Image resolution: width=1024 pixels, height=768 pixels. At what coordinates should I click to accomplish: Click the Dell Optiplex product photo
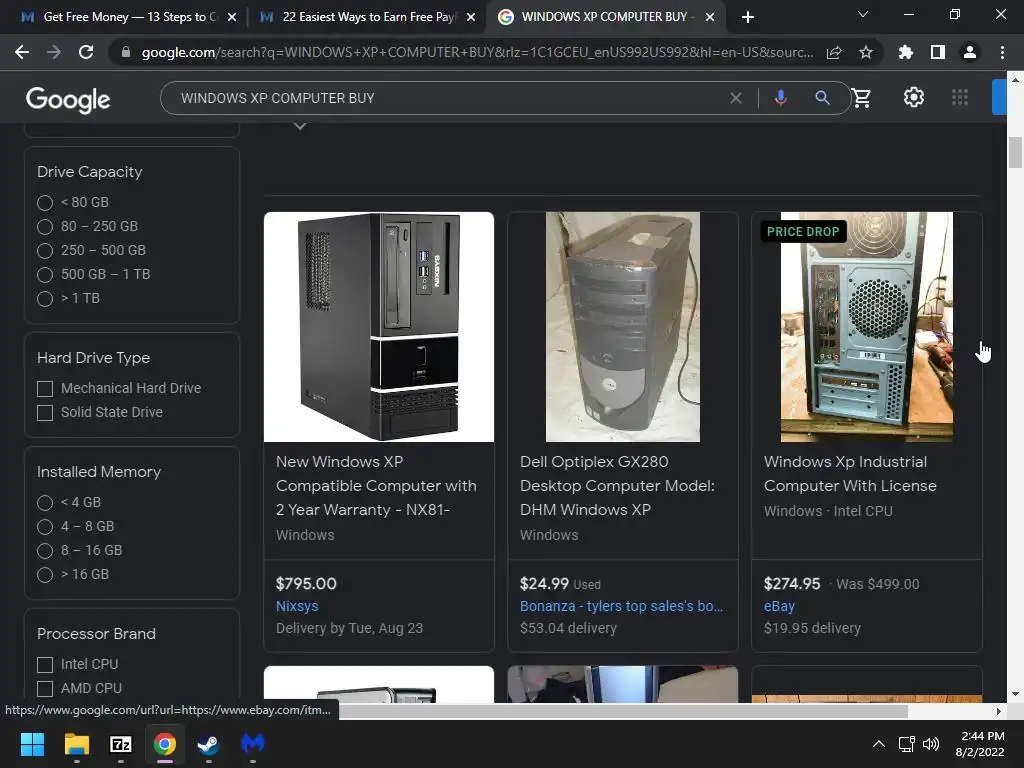point(622,327)
